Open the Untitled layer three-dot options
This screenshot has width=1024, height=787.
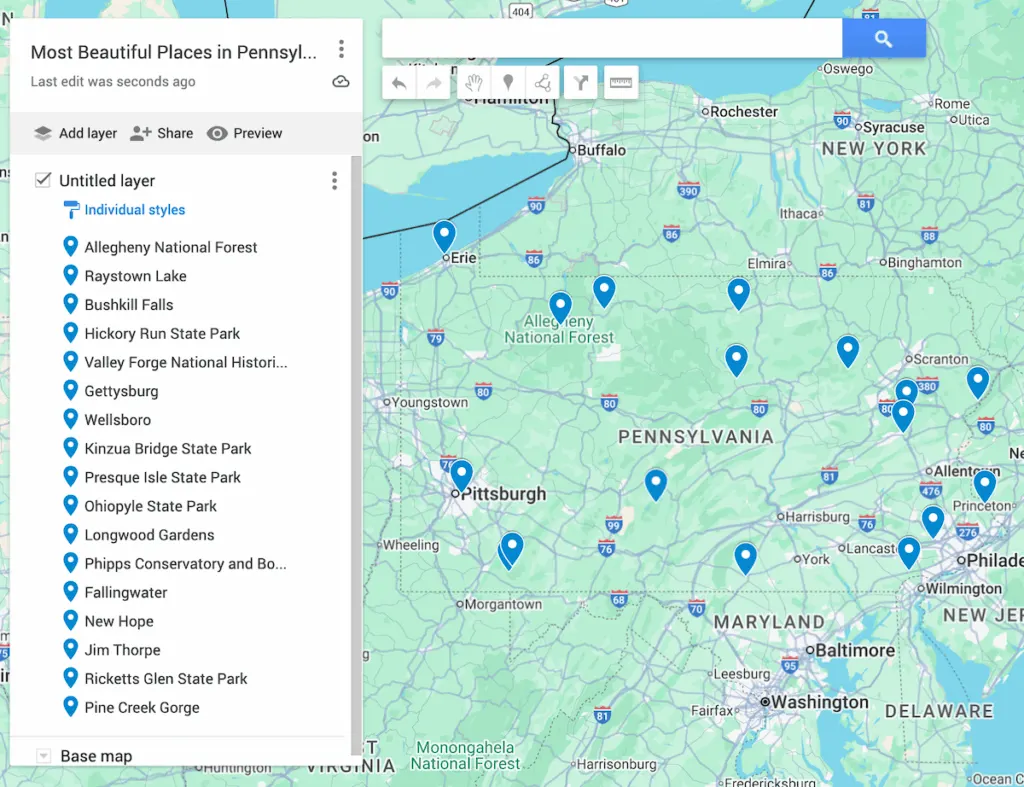click(x=334, y=181)
